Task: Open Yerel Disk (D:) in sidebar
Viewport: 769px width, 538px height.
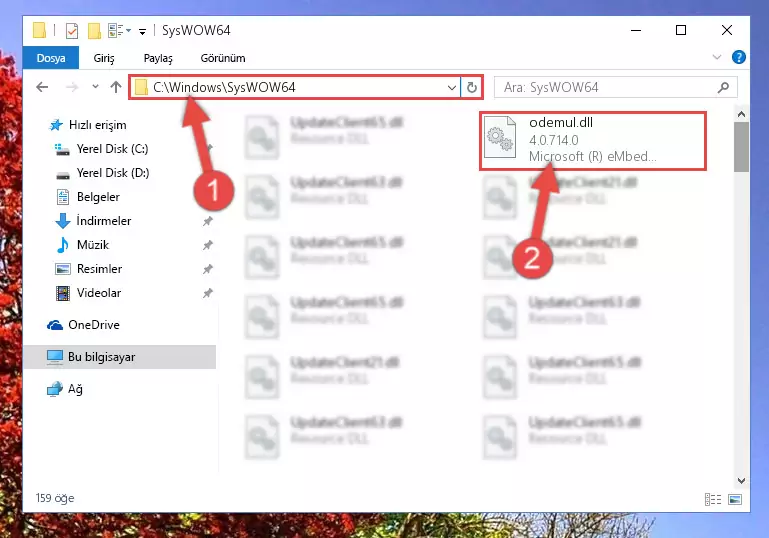Action: point(113,173)
